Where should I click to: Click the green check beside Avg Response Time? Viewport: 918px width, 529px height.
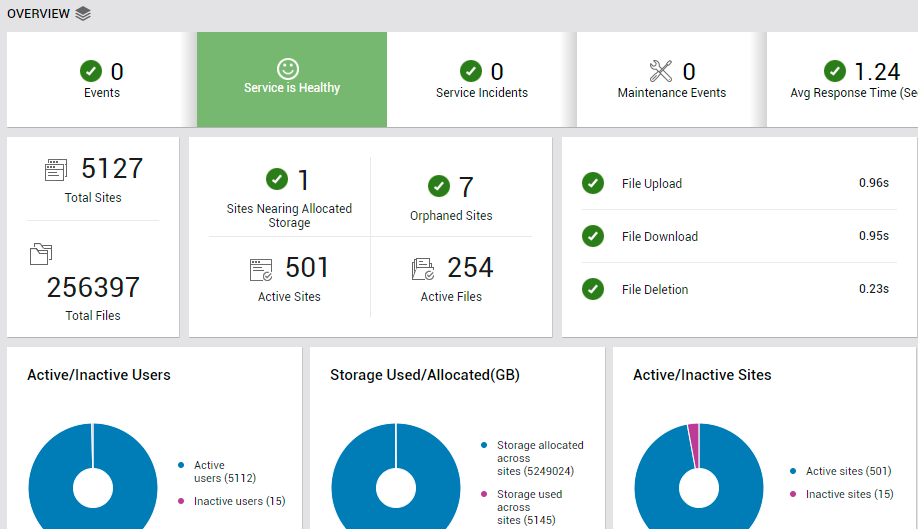[835, 71]
